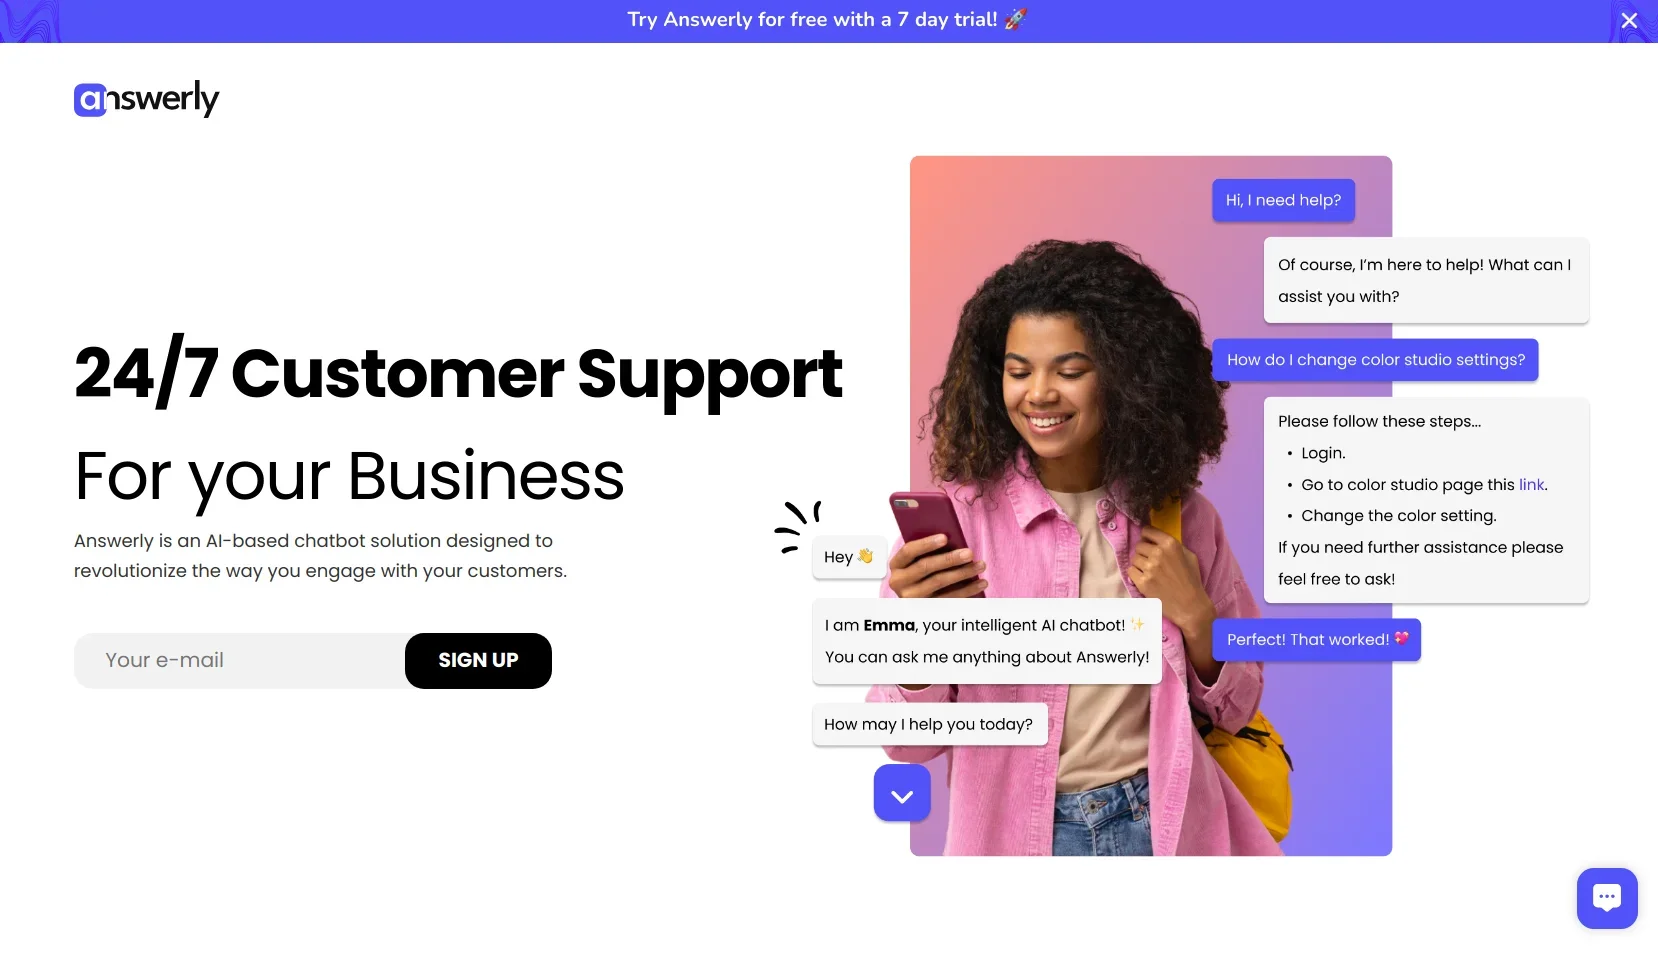Click the rocket emoji in the banner
Image resolution: width=1658 pixels, height=957 pixels.
coord(1016,19)
